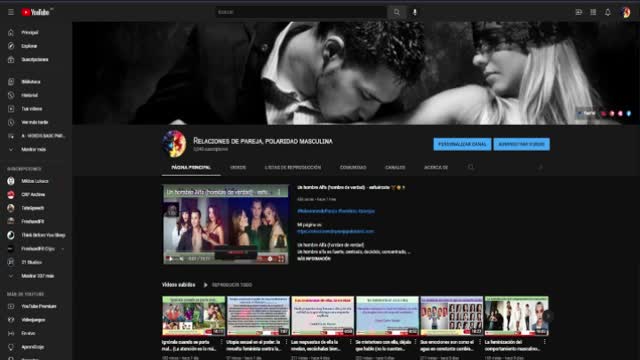Open options menu for first uploaded video
This screenshot has width=640, height=360.
coord(222,342)
